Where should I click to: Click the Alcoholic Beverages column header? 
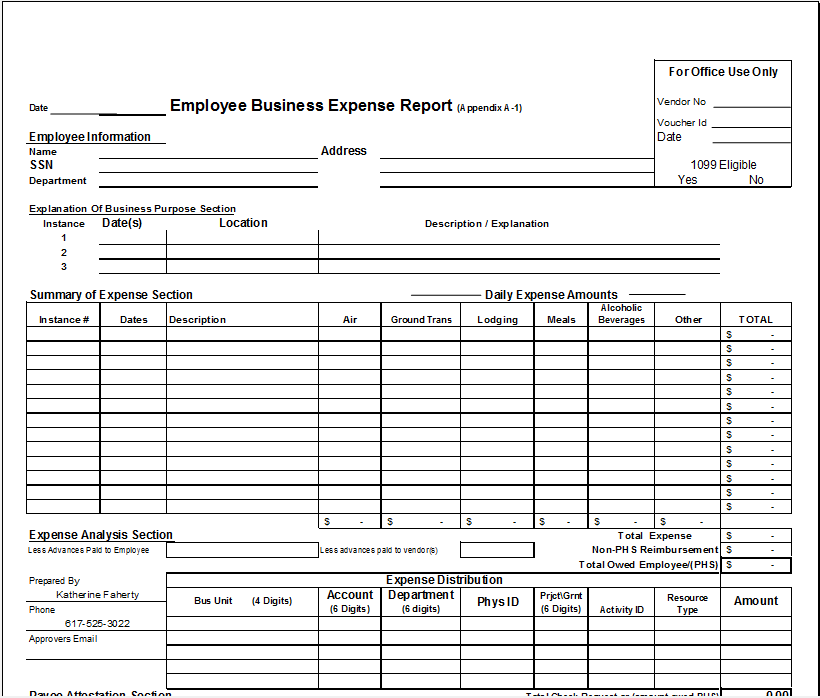click(621, 314)
